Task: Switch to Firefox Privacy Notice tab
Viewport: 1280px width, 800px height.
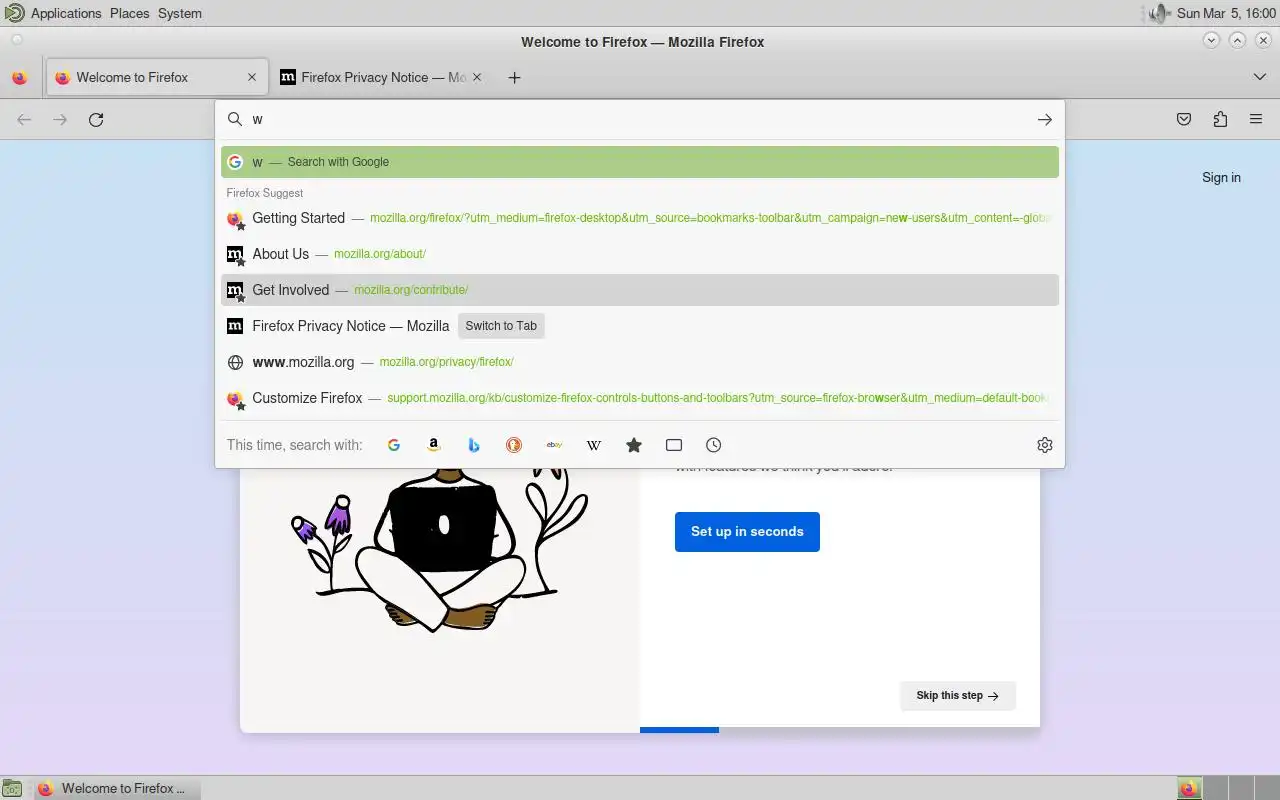Action: pyautogui.click(x=381, y=77)
